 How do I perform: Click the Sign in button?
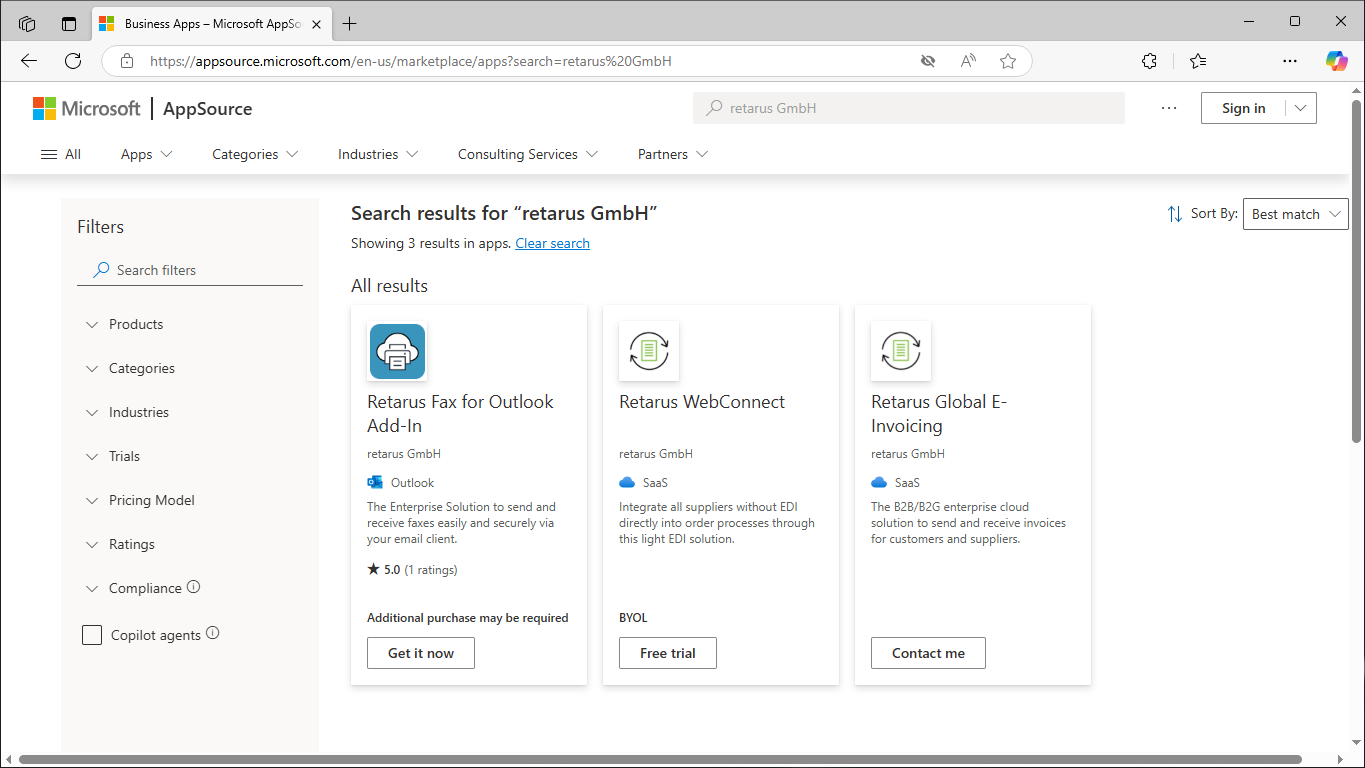click(x=1243, y=108)
